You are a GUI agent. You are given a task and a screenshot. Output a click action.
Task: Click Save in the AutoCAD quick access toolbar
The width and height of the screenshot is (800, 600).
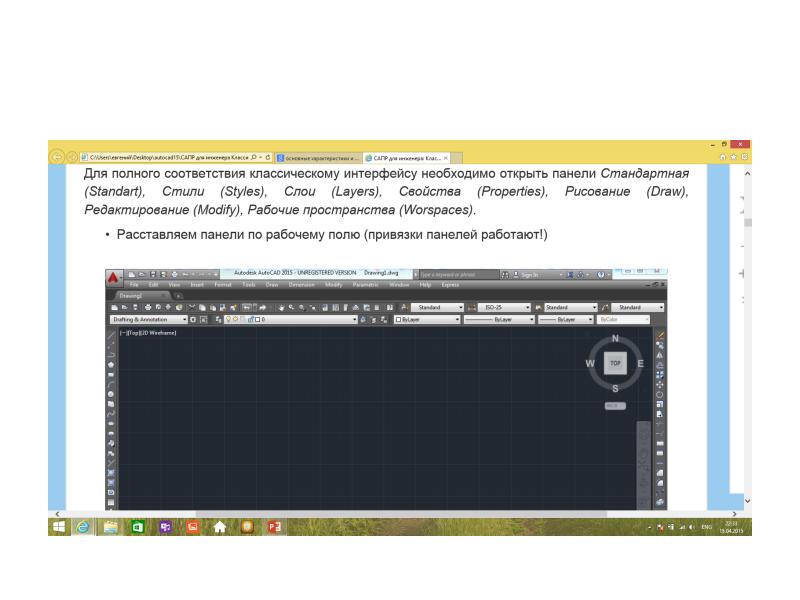153,274
